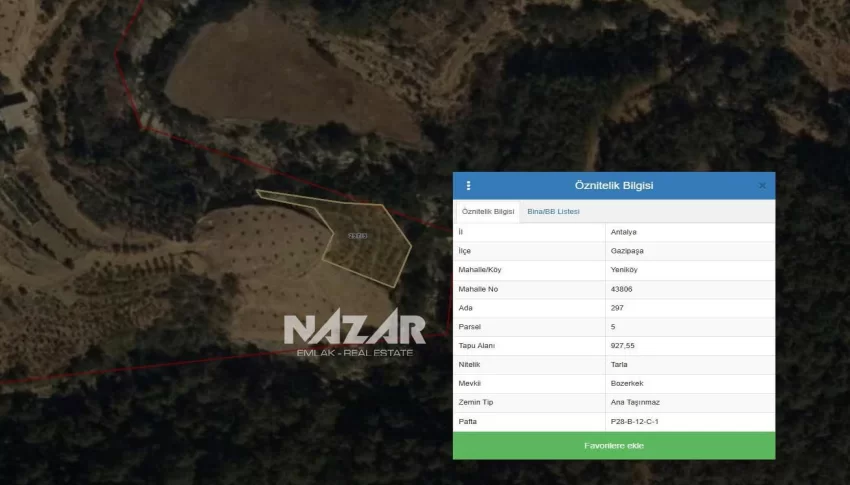Select the Tapu Alanı value 927,55
850x485 pixels.
click(x=623, y=346)
